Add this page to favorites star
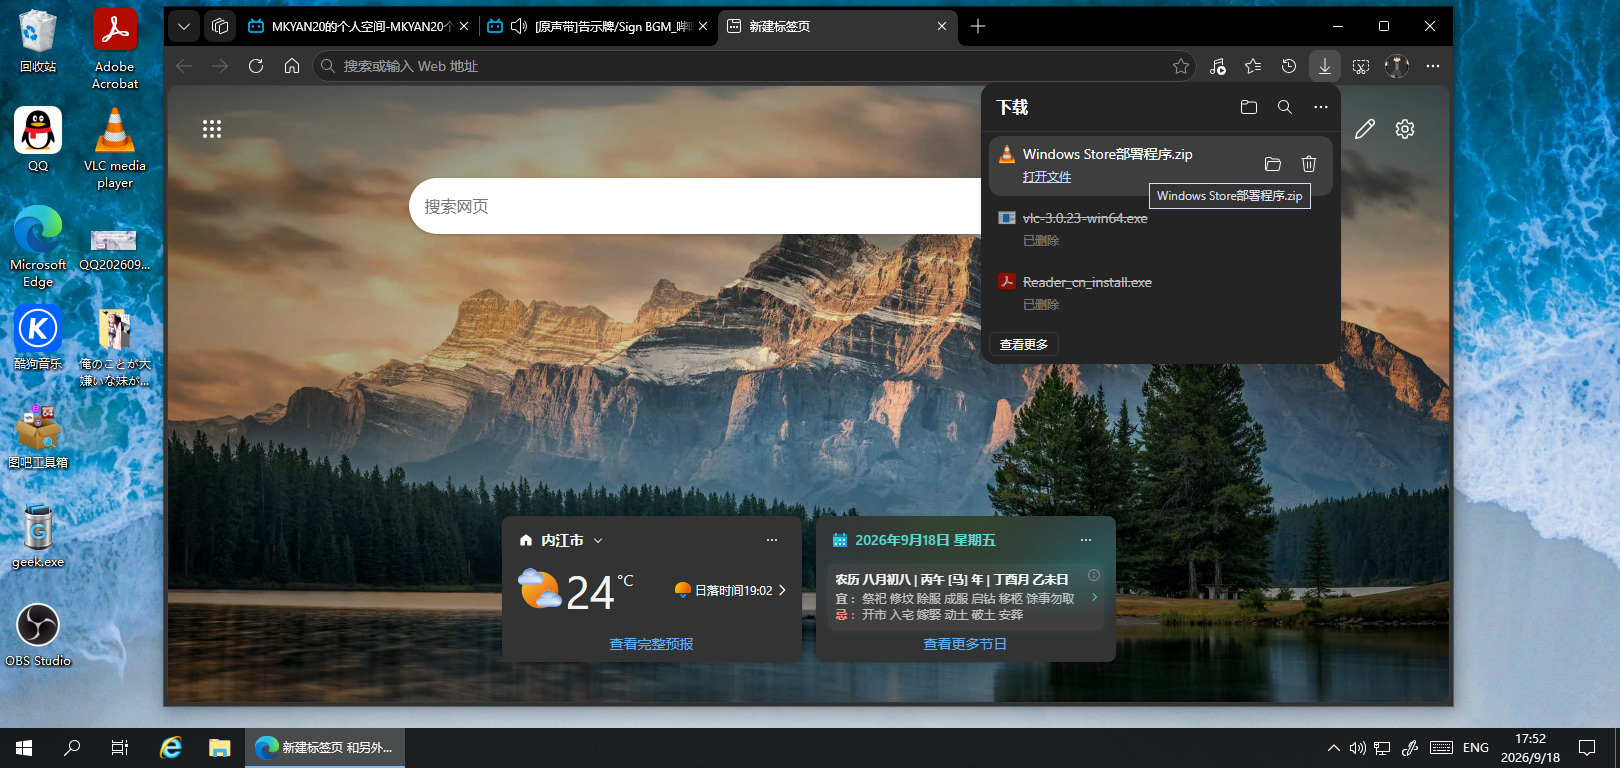The width and height of the screenshot is (1620, 768). coord(1181,66)
